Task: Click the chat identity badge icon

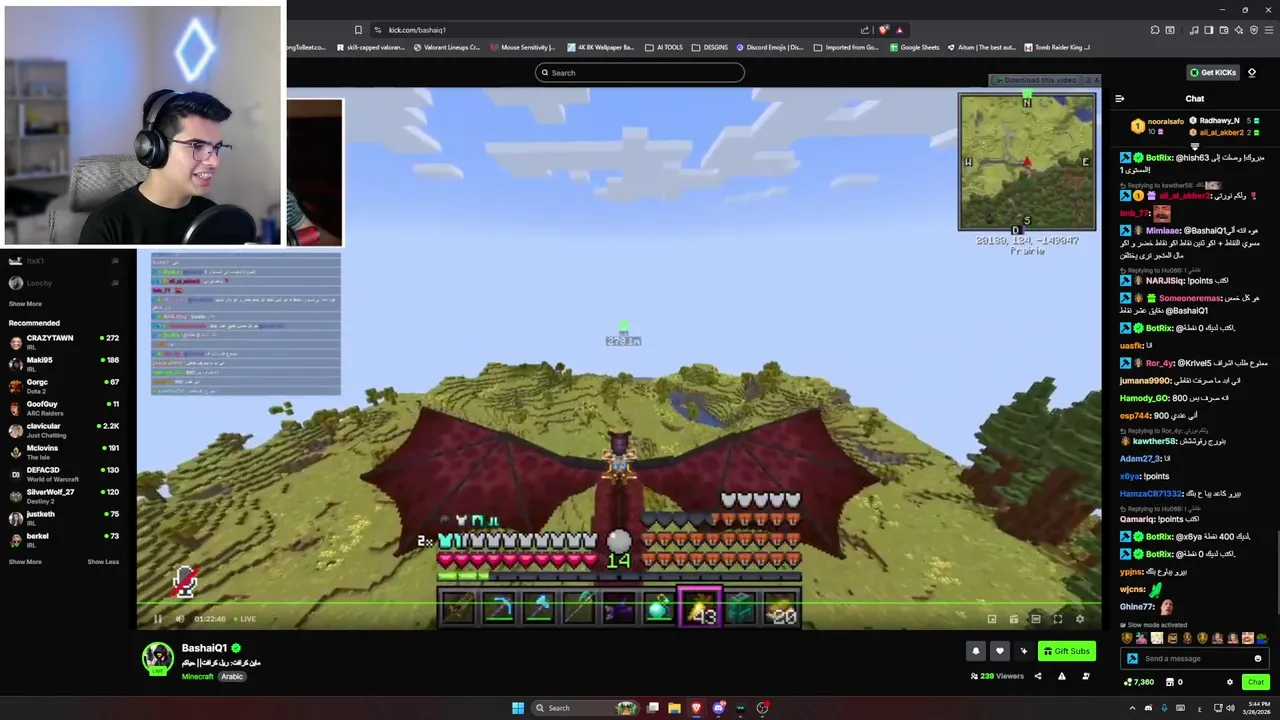Action: click(1132, 658)
